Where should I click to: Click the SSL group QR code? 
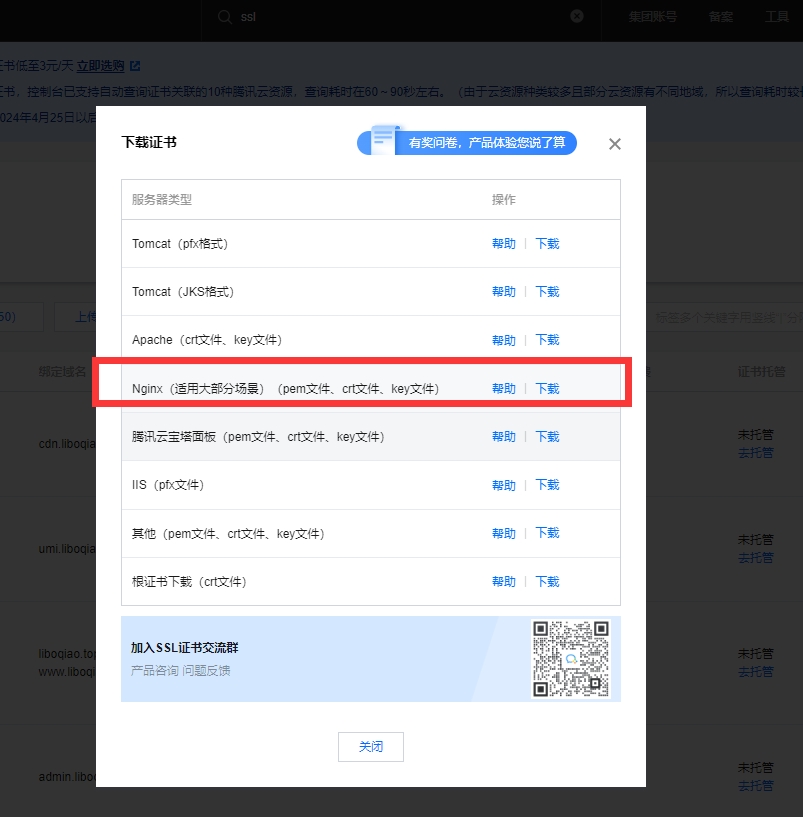pos(570,659)
